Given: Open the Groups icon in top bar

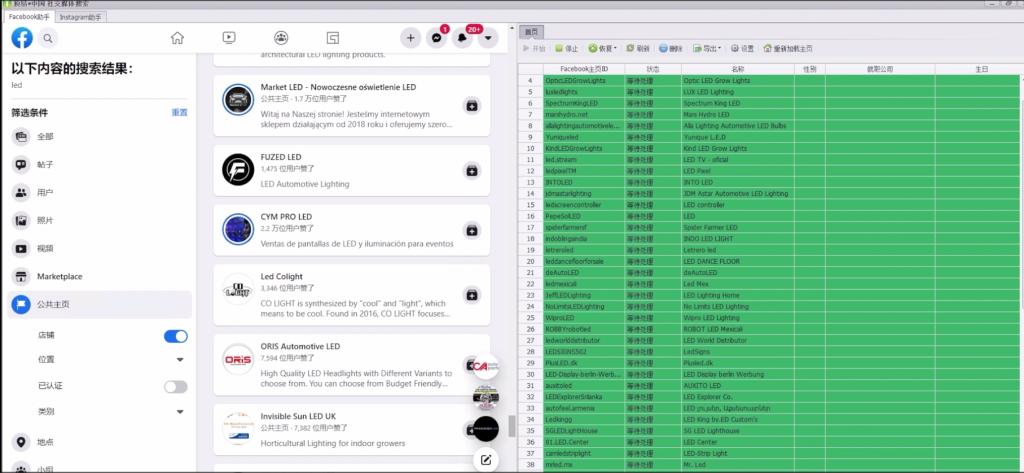Looking at the screenshot, I should pos(281,38).
